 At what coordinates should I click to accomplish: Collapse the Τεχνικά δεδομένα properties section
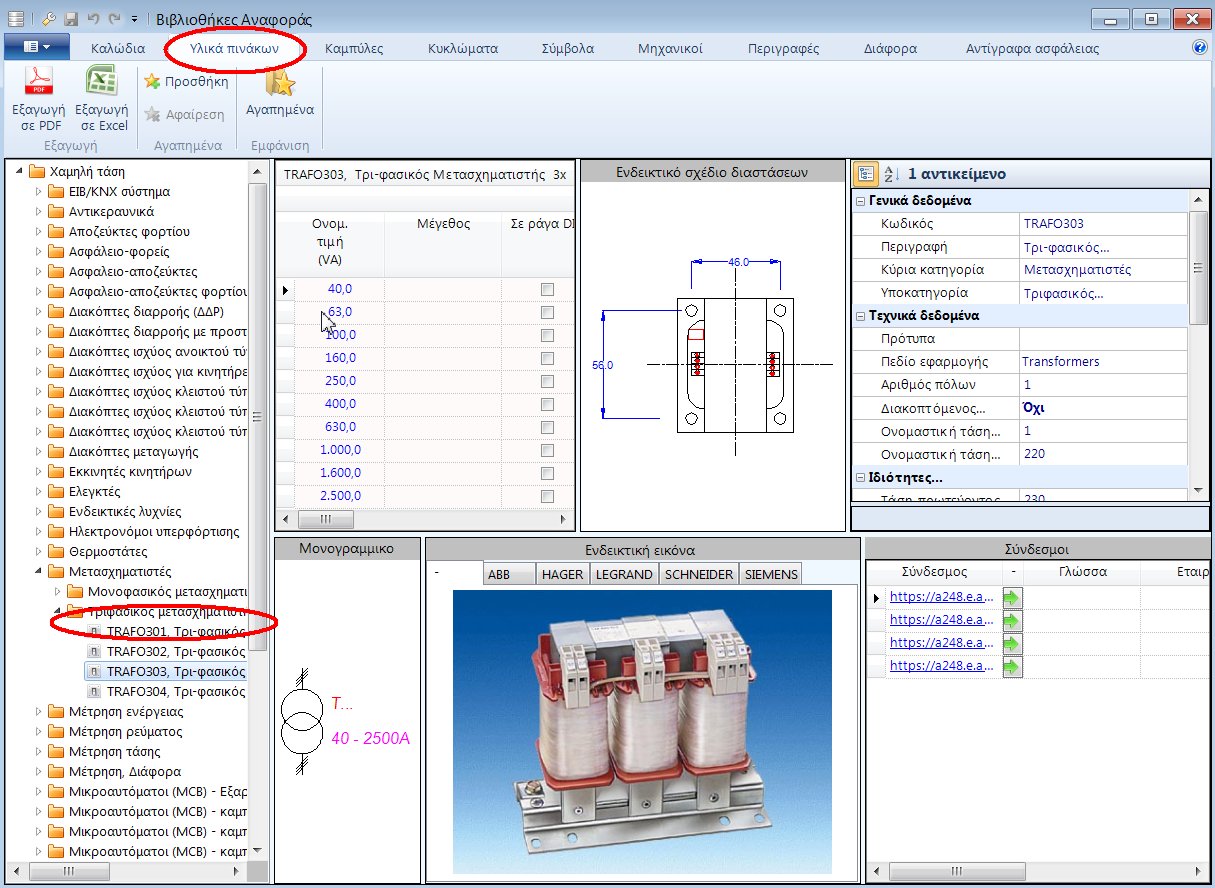tap(862, 315)
